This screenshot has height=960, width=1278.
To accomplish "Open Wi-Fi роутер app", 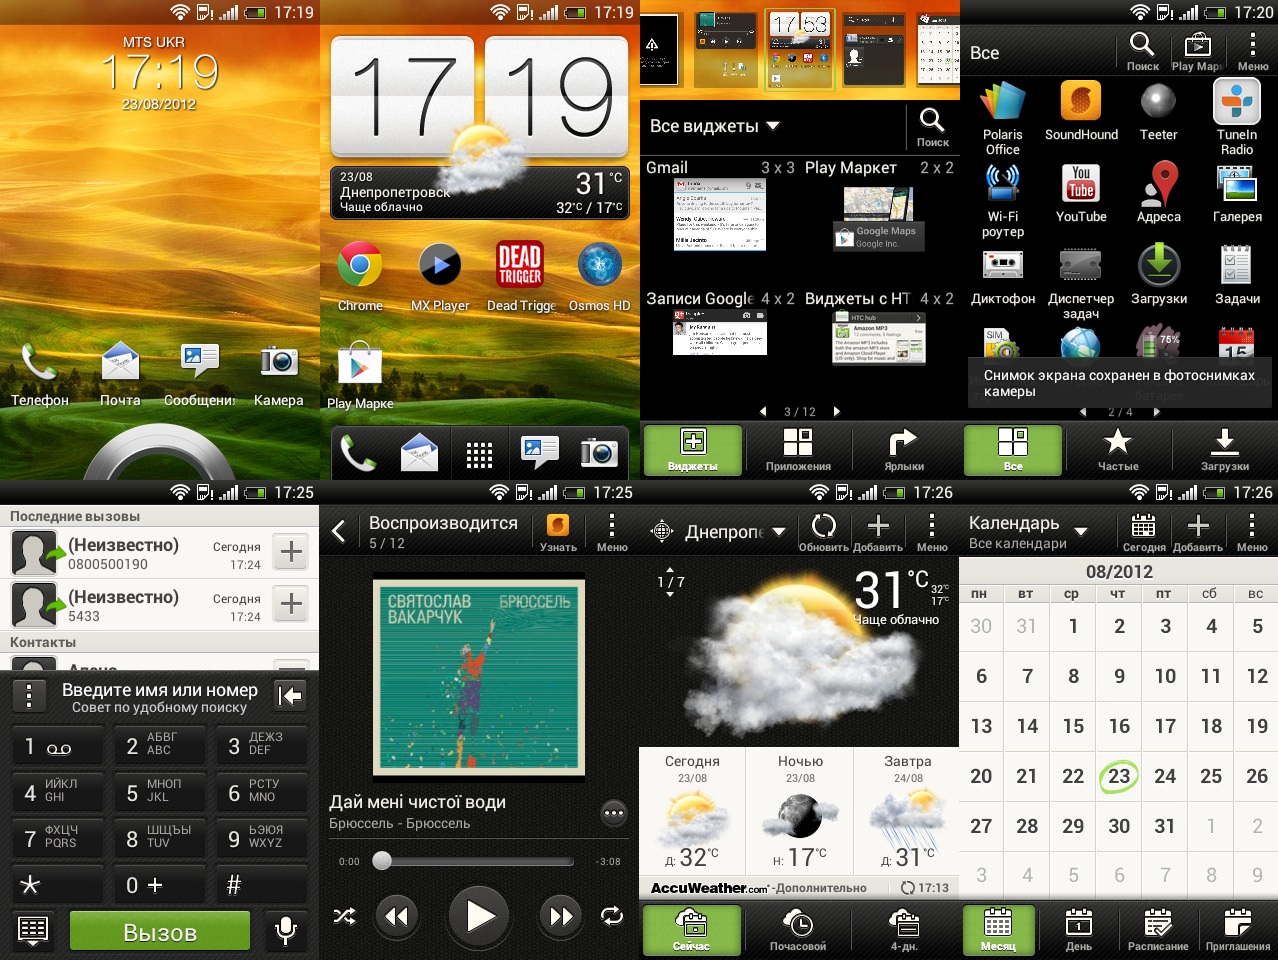I will [1003, 184].
